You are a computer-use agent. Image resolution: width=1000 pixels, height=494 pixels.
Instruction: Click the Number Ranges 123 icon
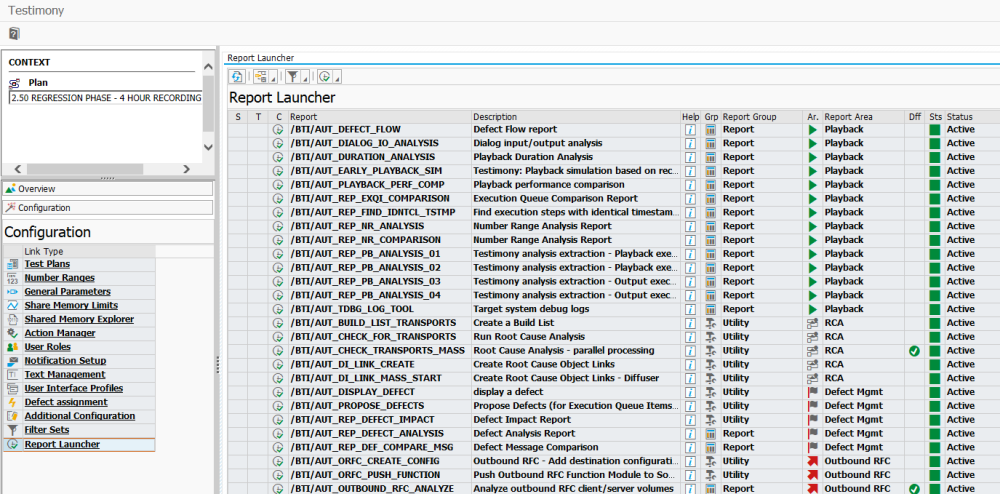[x=12, y=278]
